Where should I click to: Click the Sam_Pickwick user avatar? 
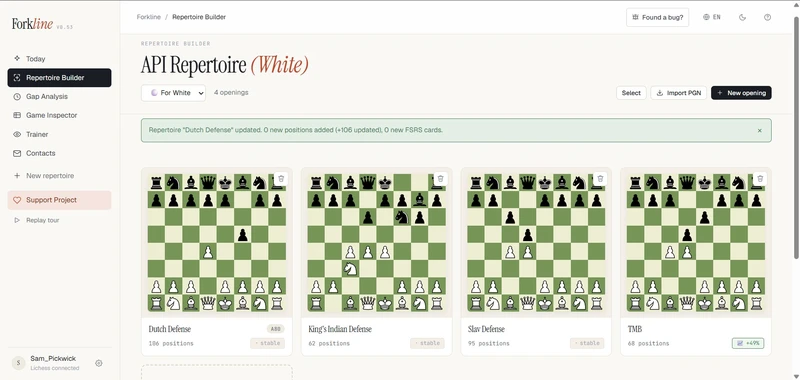pyautogui.click(x=18, y=363)
